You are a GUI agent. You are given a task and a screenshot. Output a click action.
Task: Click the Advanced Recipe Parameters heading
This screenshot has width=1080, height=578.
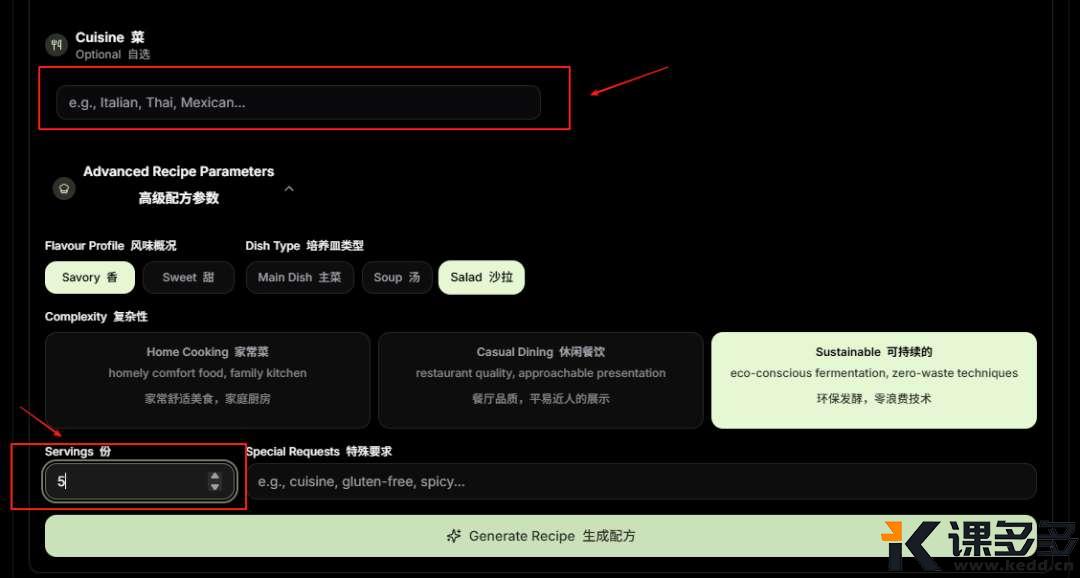pos(178,185)
